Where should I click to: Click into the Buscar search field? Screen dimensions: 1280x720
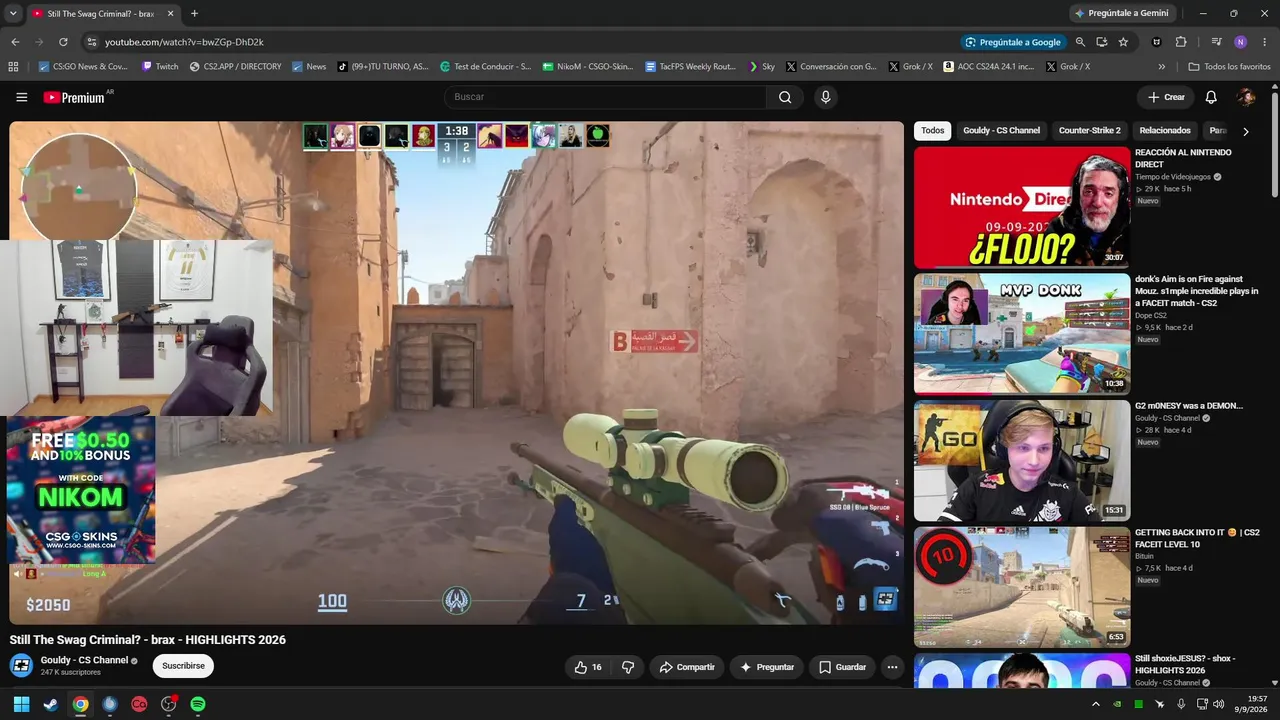[605, 97]
